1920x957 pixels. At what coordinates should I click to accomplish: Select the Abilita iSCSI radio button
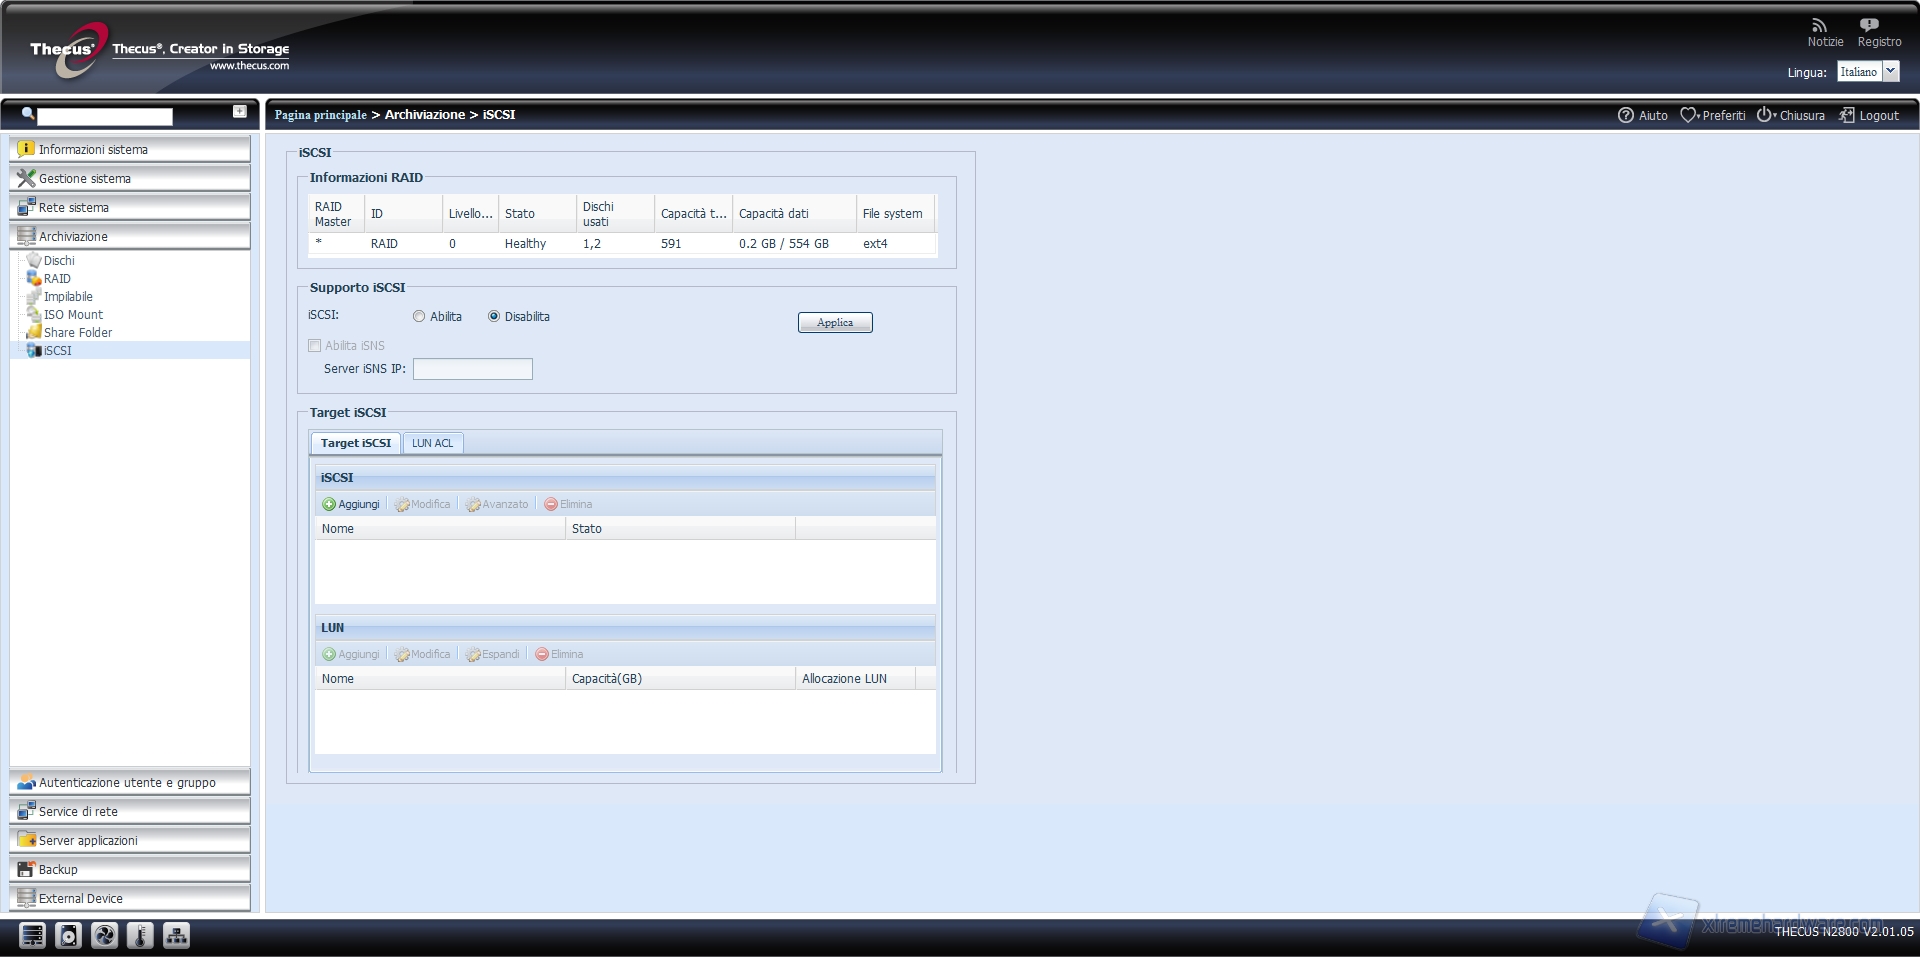419,317
